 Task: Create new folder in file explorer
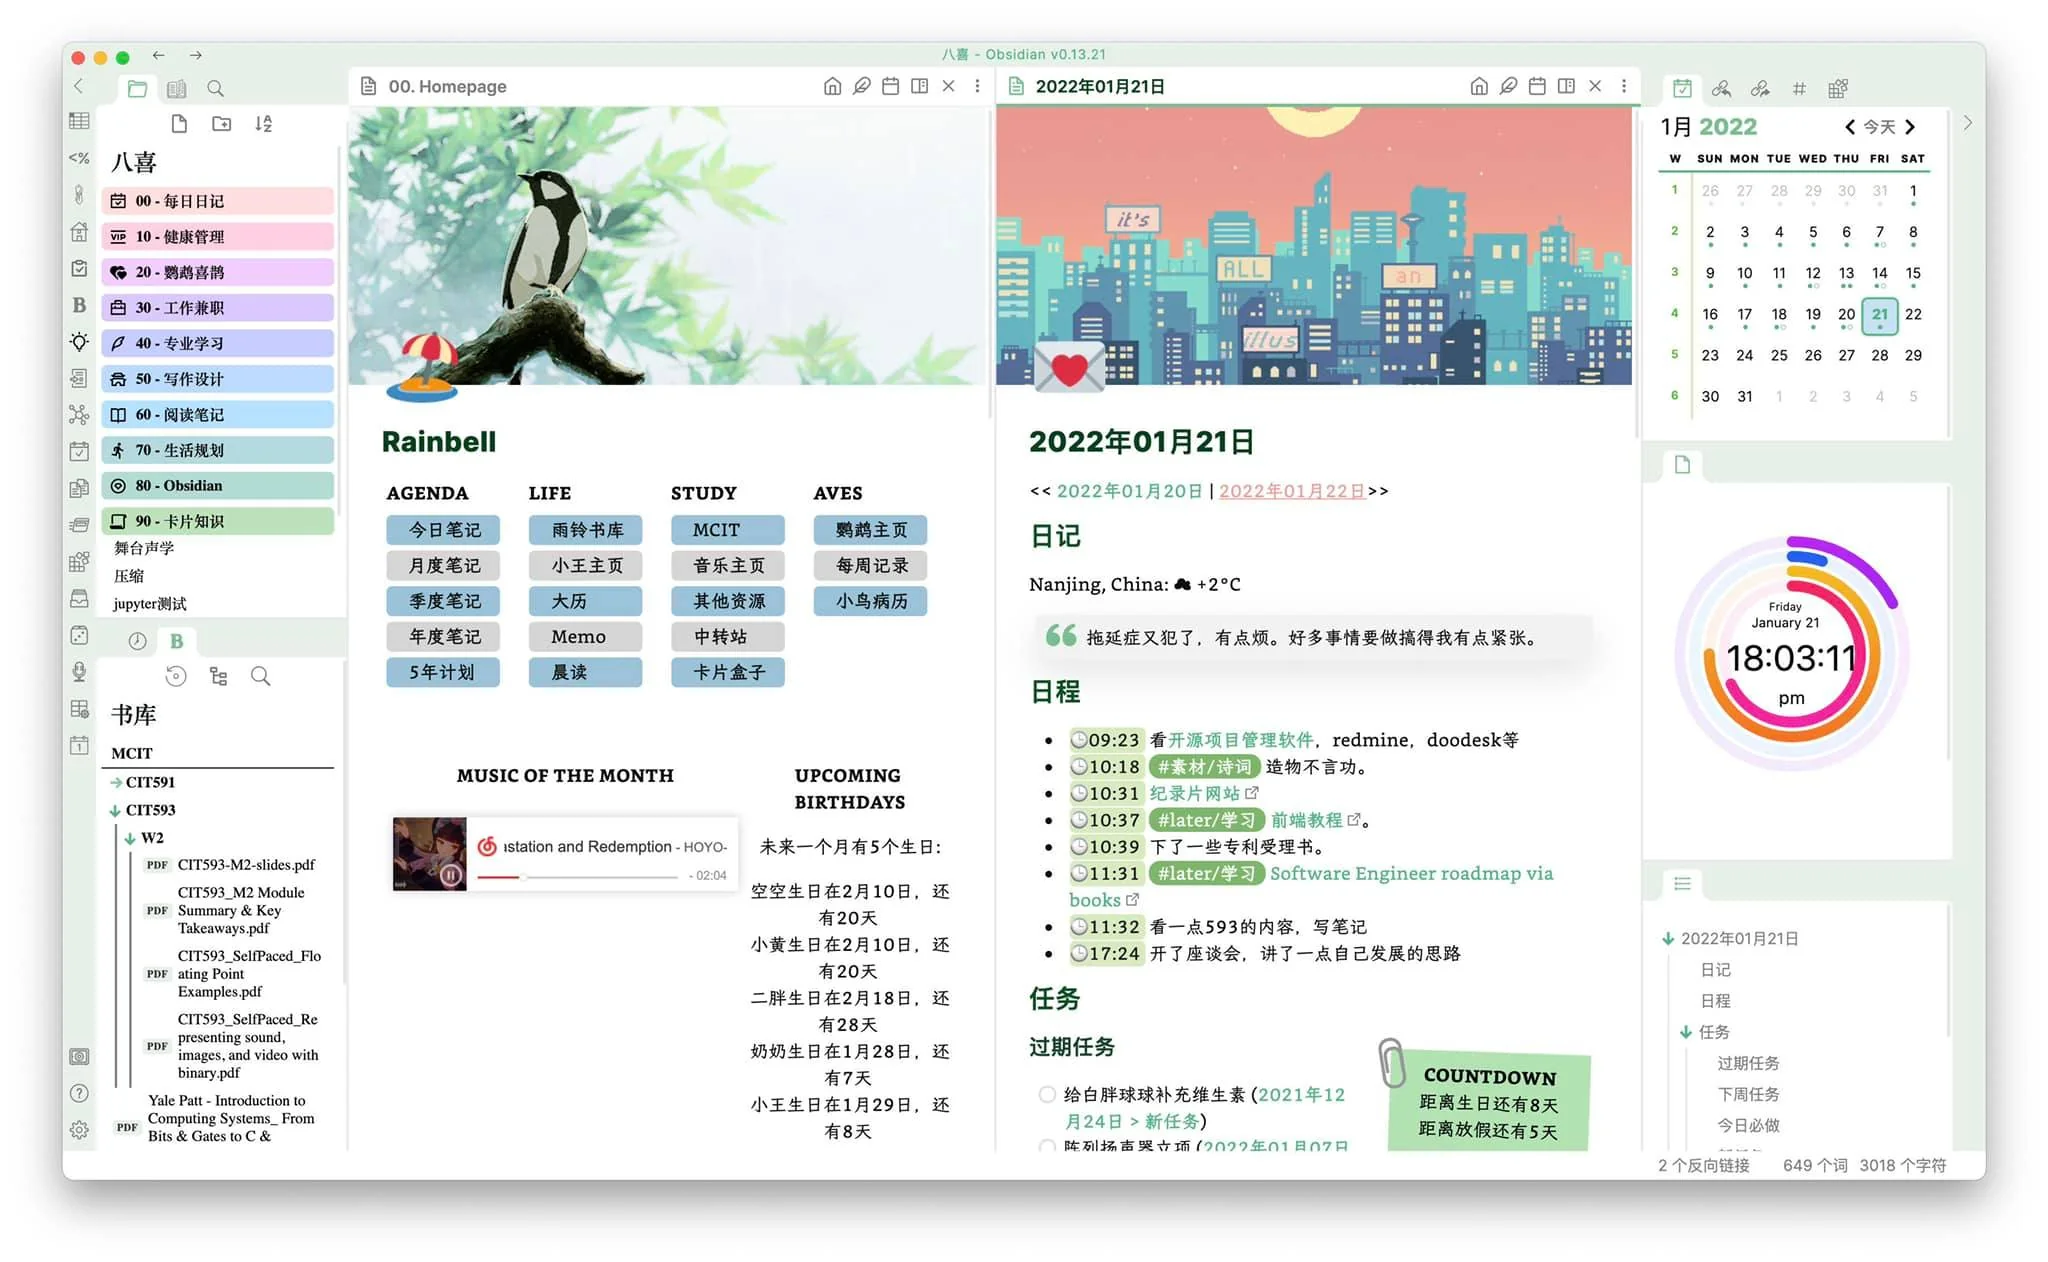pos(221,124)
